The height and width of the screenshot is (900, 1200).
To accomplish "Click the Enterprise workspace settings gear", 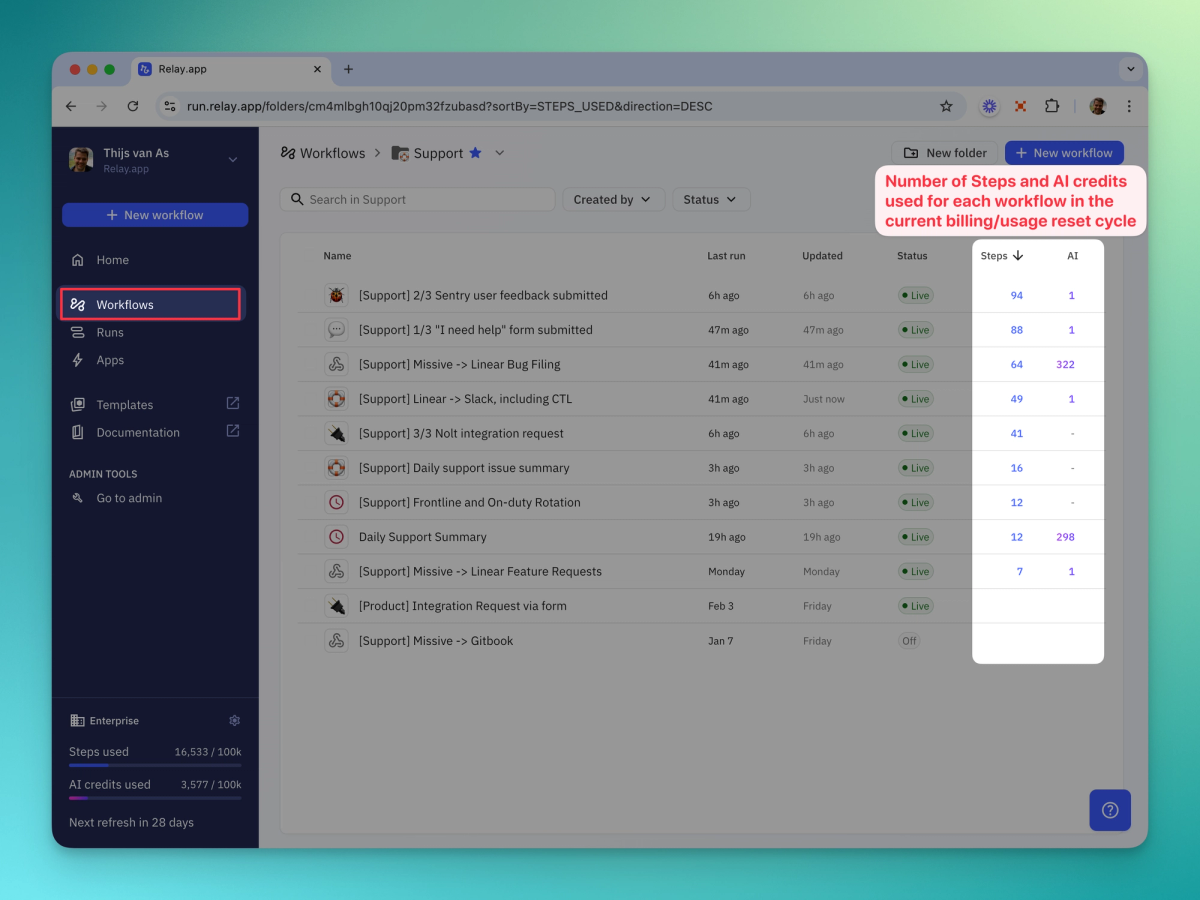I will pos(234,720).
